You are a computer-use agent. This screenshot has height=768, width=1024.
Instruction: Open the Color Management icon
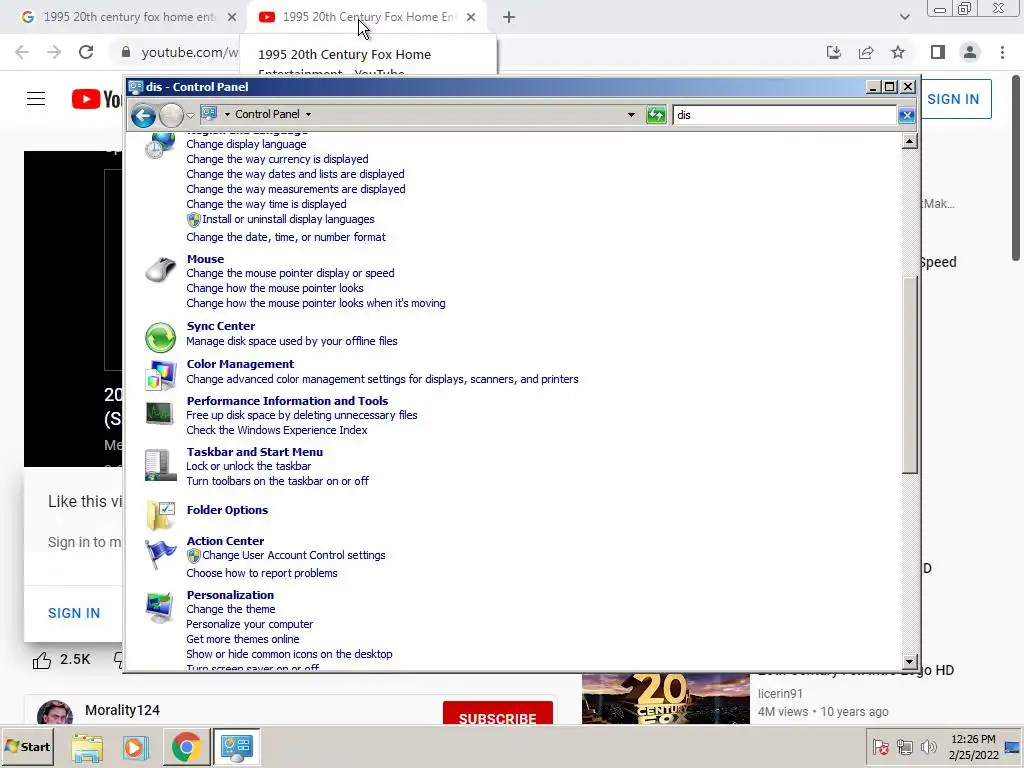pyautogui.click(x=160, y=375)
